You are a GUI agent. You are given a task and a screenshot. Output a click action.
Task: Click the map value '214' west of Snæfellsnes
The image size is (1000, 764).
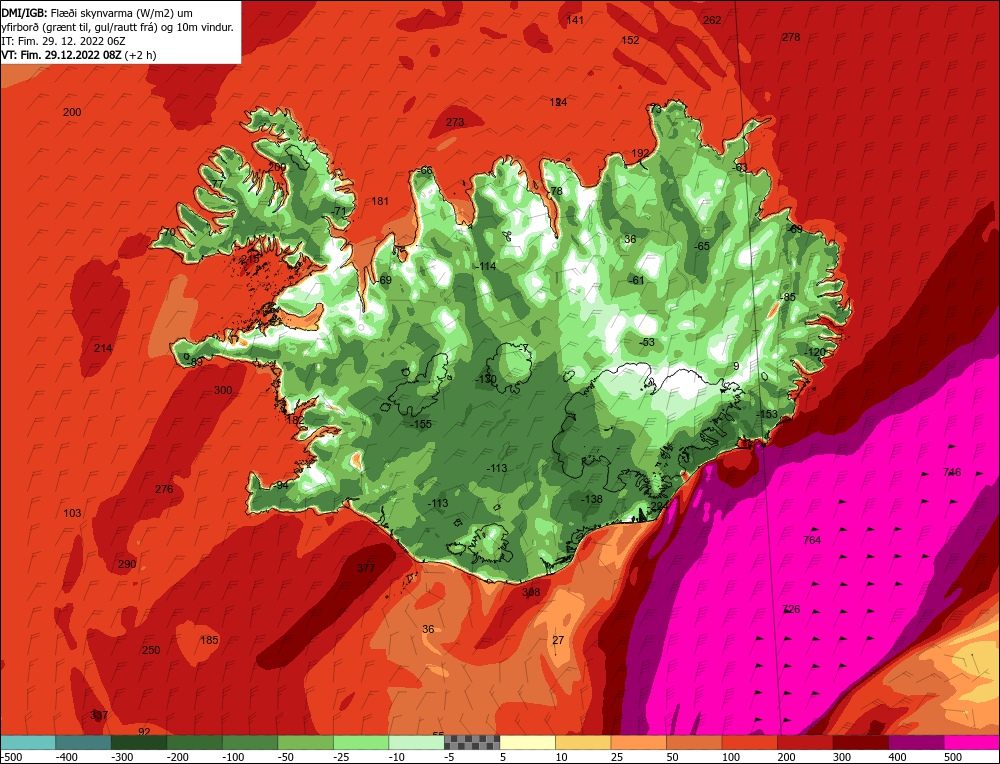pos(103,348)
